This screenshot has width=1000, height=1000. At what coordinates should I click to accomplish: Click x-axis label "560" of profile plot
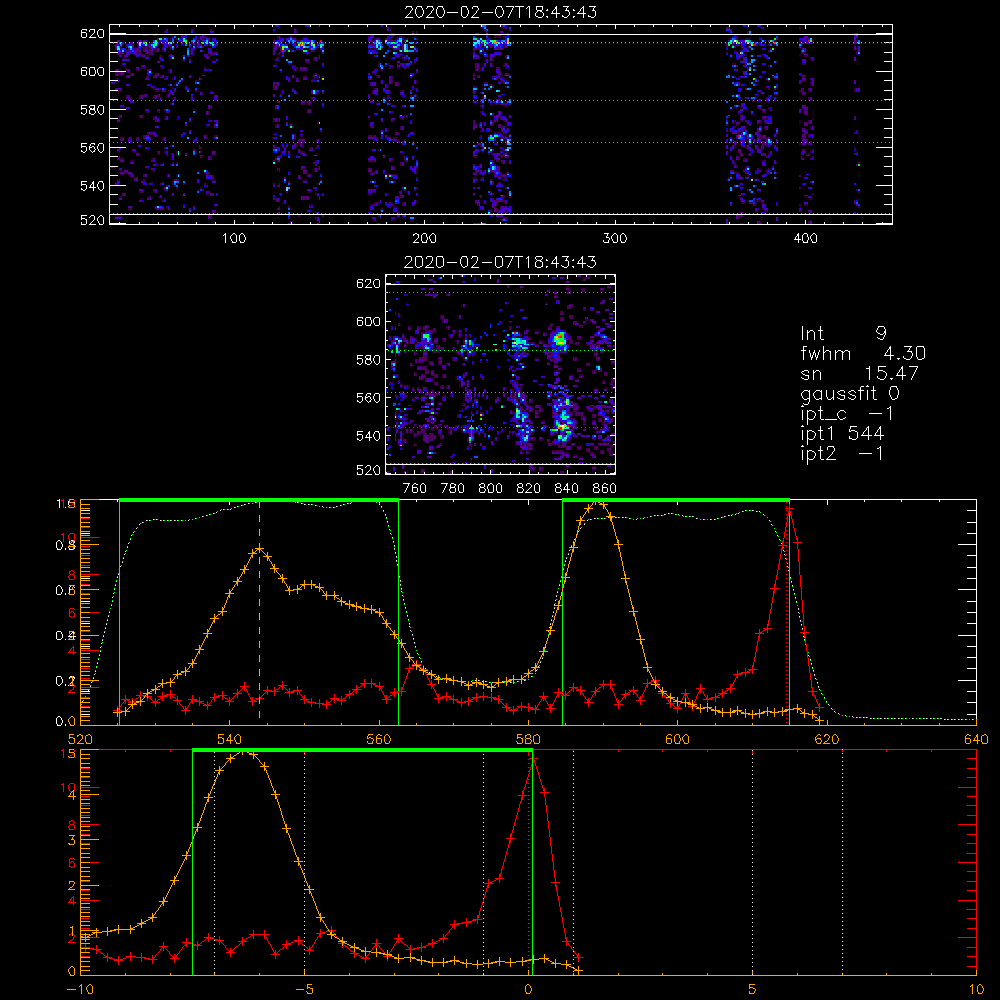tap(379, 739)
